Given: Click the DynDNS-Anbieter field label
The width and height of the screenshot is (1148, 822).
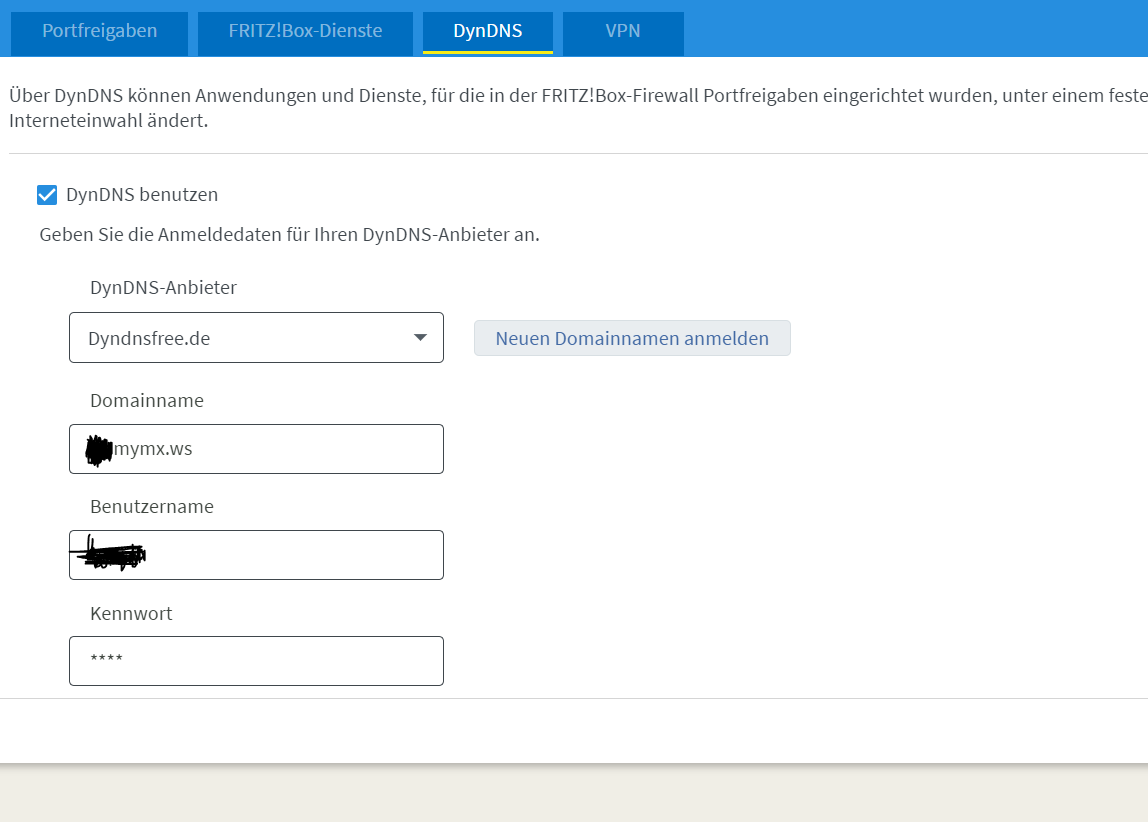Looking at the screenshot, I should [x=163, y=288].
